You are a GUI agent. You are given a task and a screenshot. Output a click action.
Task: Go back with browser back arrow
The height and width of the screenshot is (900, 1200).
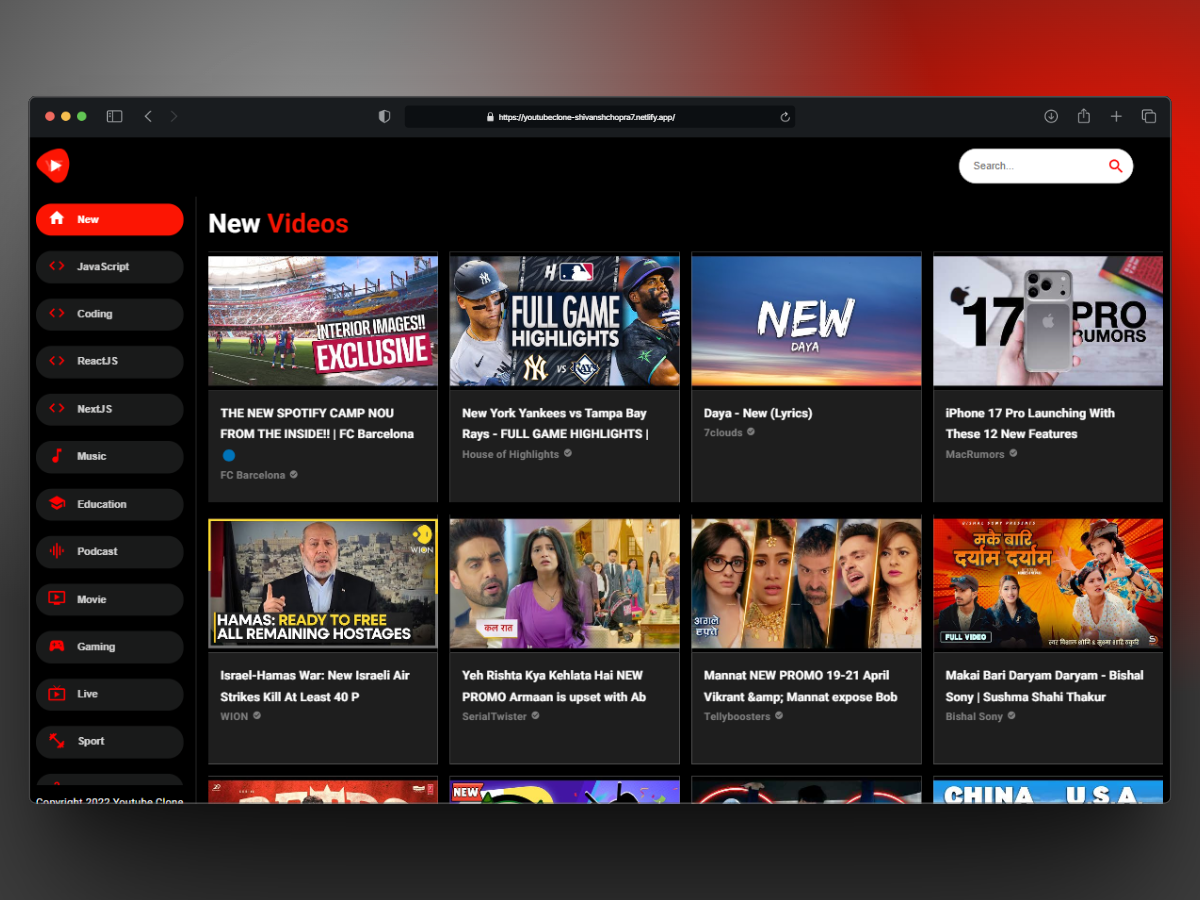tap(148, 116)
